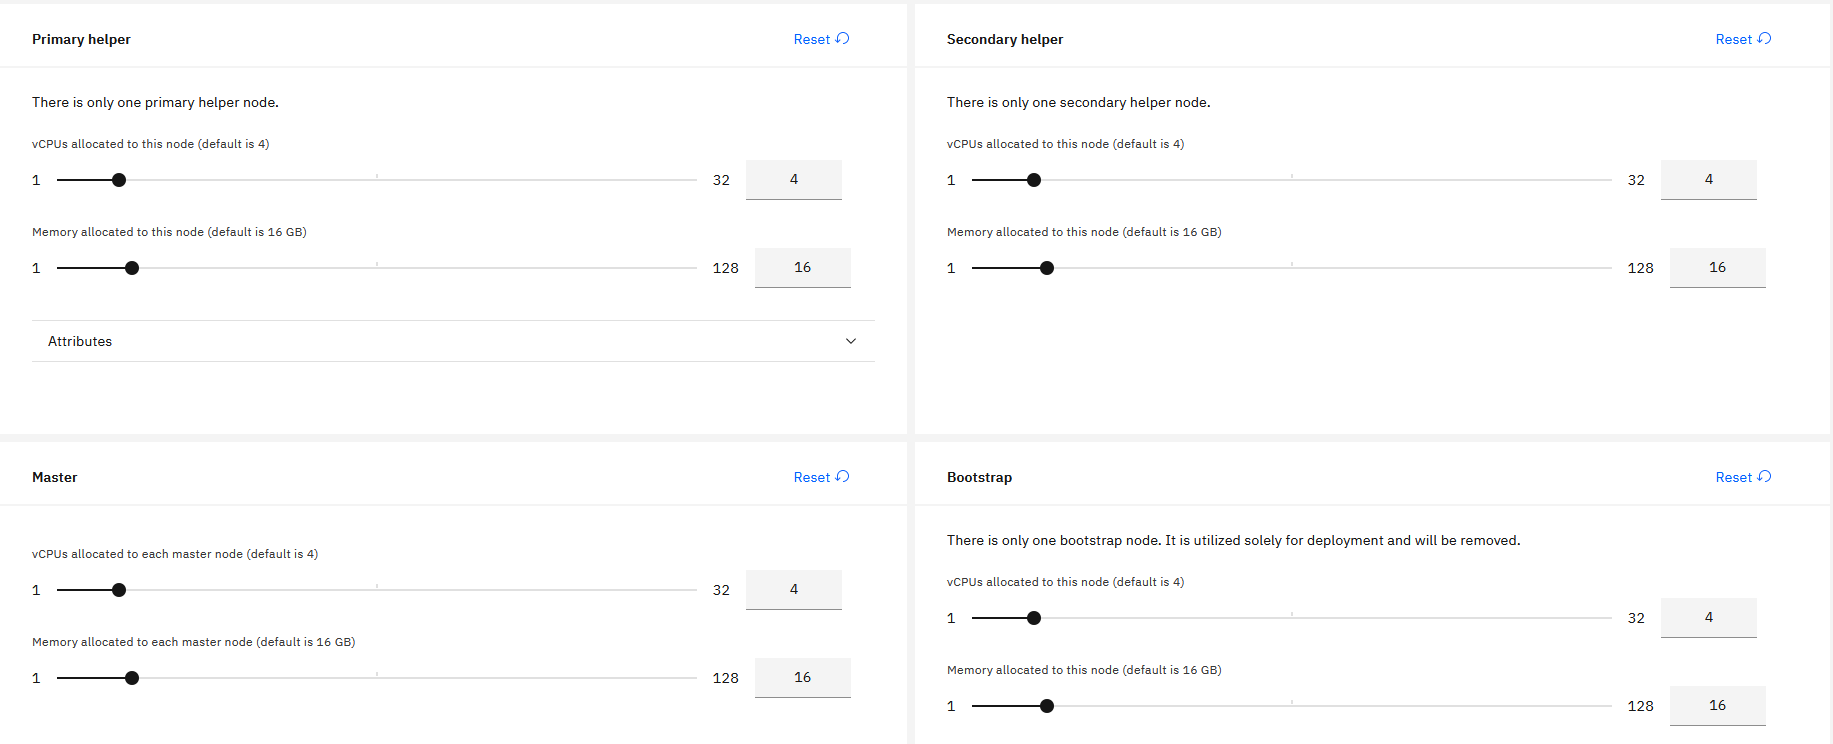This screenshot has width=1833, height=744.
Task: Click Bootstrap memory slider handle
Action: [1047, 706]
